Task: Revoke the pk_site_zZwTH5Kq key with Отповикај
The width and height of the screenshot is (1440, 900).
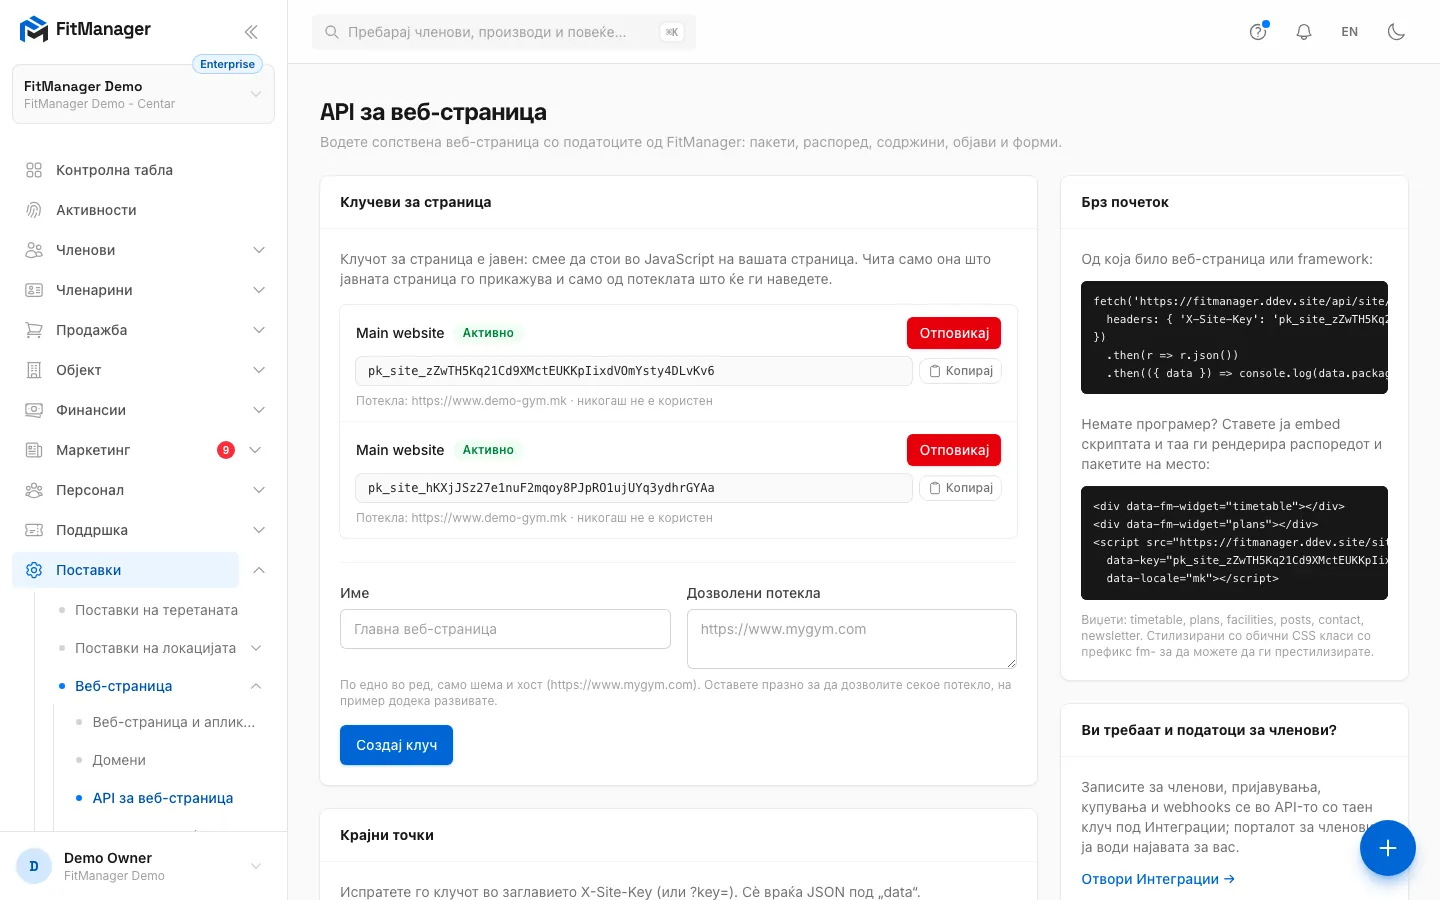Action: click(x=954, y=333)
